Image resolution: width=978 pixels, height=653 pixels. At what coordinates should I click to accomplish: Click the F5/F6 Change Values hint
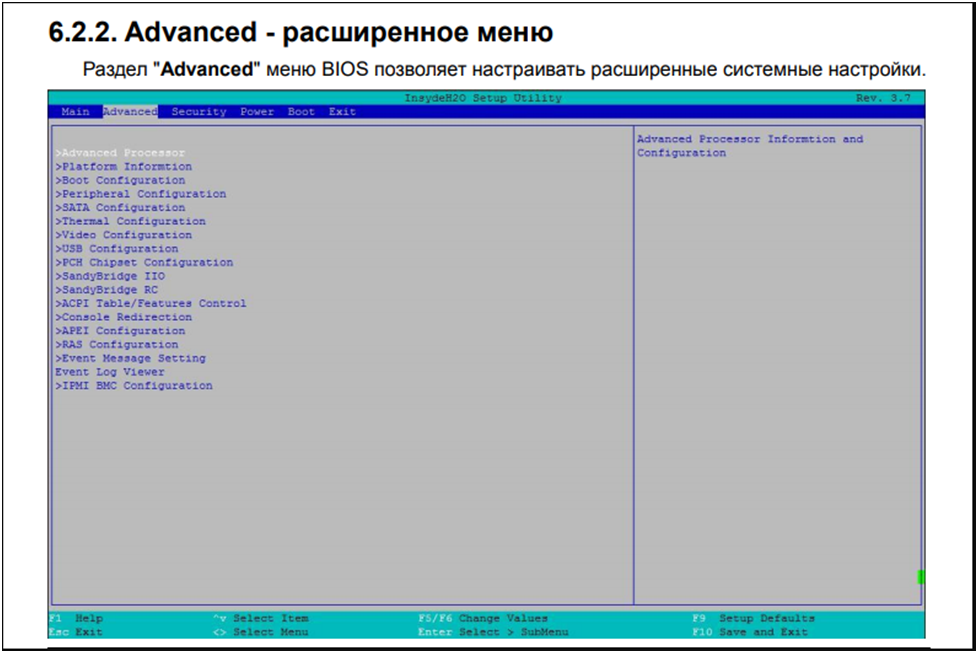483,619
